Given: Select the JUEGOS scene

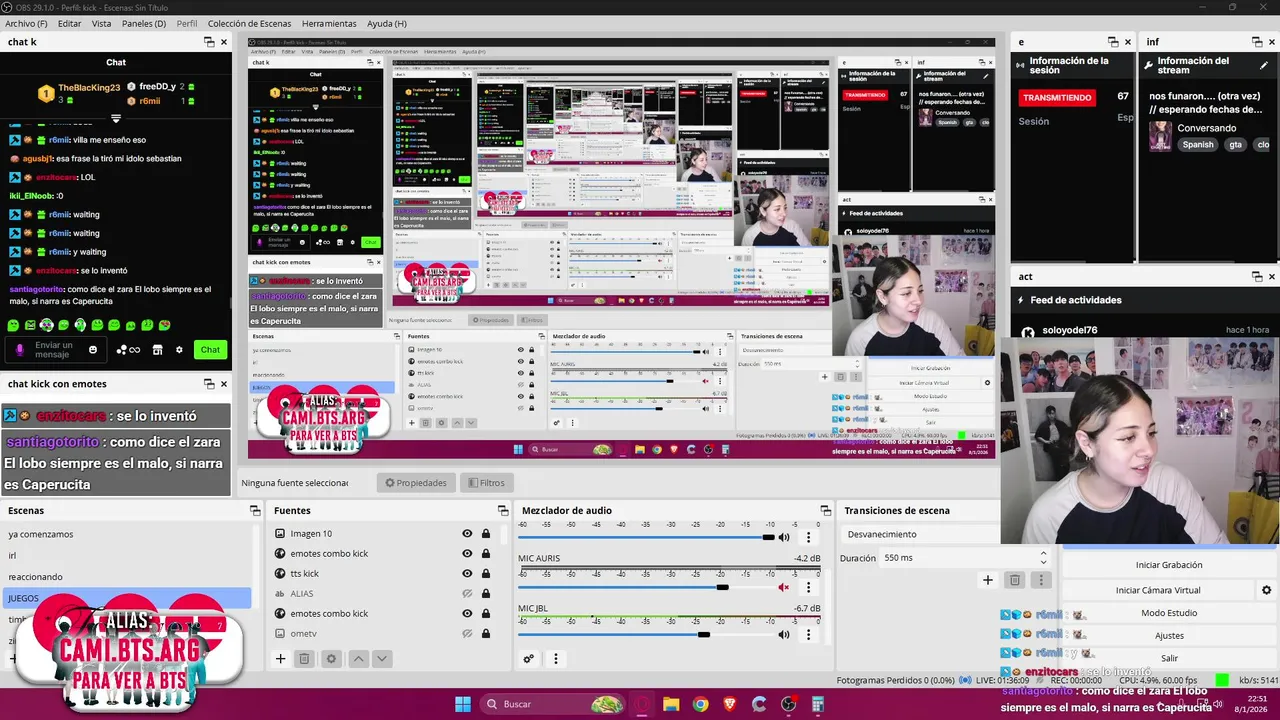Looking at the screenshot, I should tap(126, 598).
